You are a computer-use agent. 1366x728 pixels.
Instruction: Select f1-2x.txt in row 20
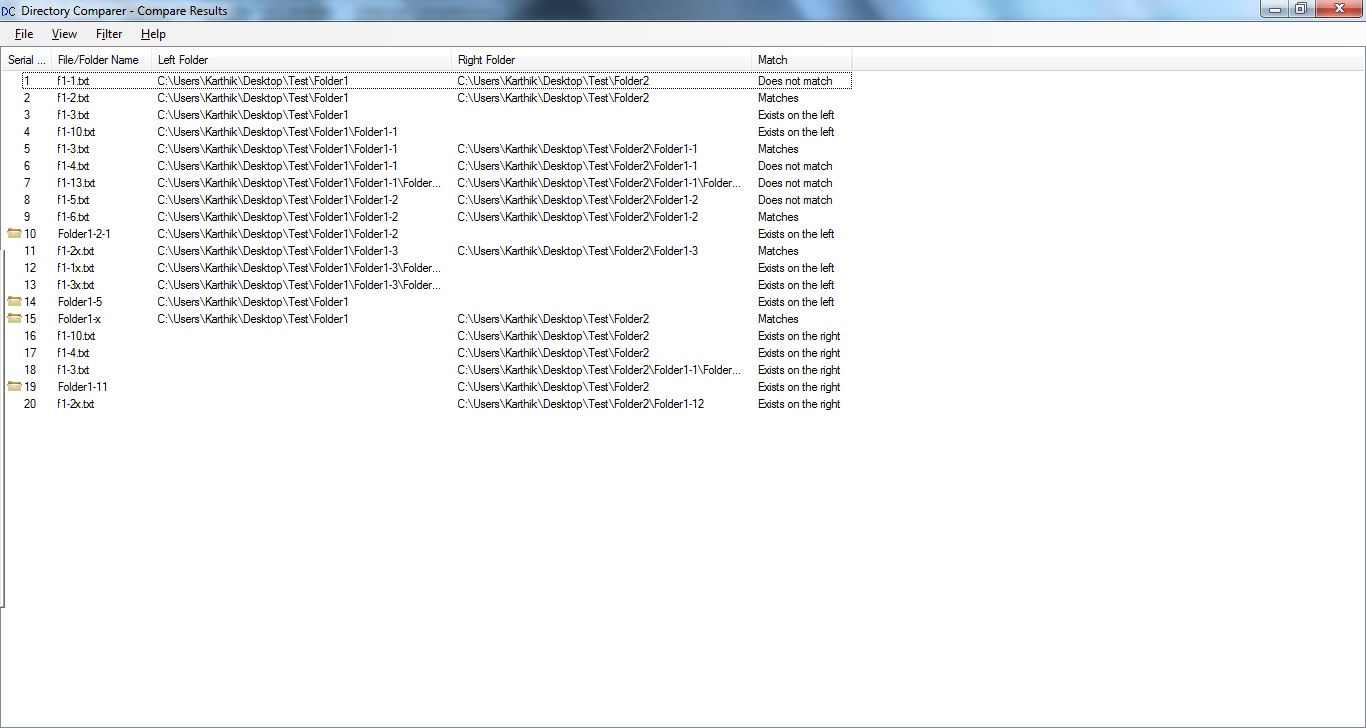76,404
